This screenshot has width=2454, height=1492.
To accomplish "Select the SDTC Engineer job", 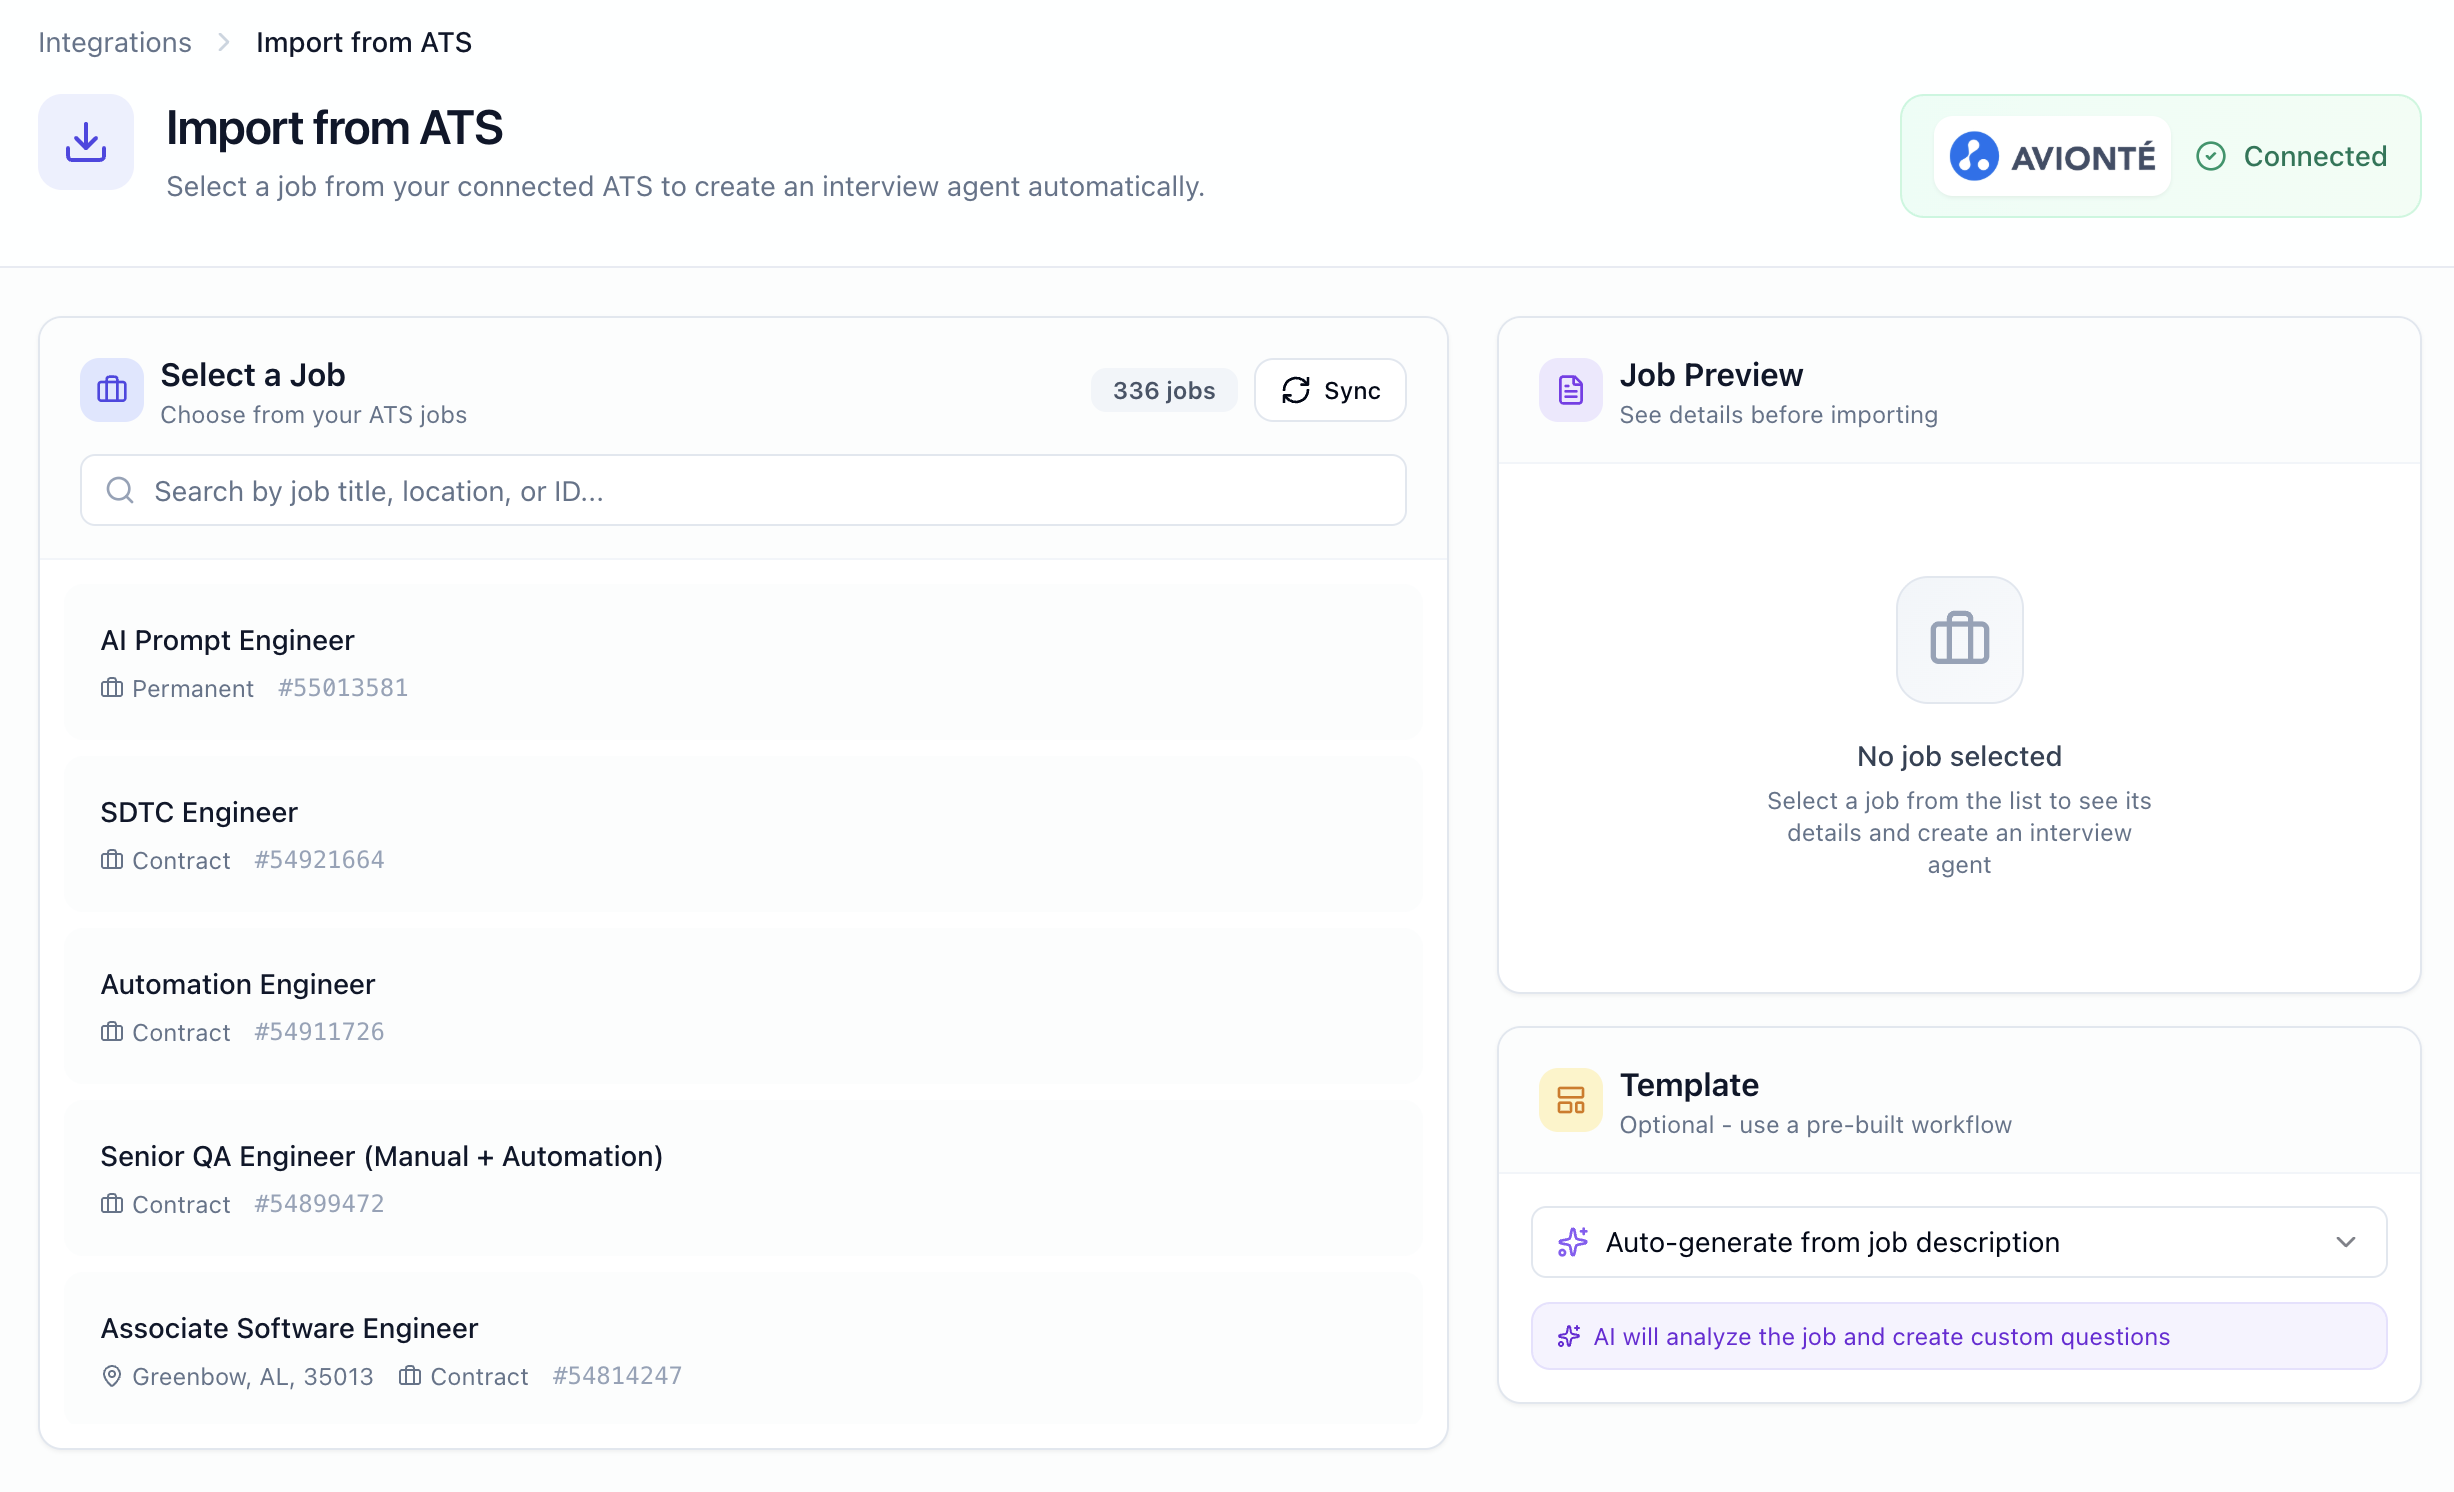I will 743,834.
